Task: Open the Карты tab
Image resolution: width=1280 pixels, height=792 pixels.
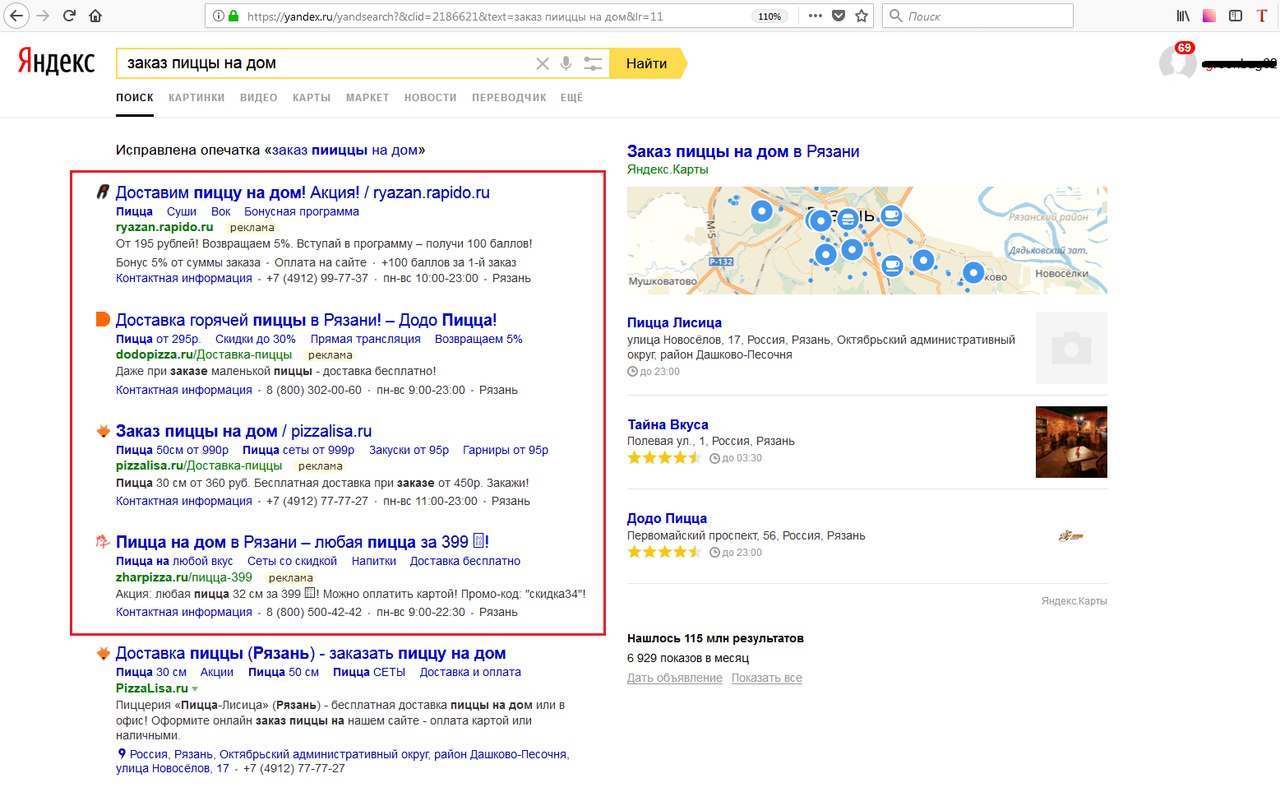Action: tap(312, 98)
